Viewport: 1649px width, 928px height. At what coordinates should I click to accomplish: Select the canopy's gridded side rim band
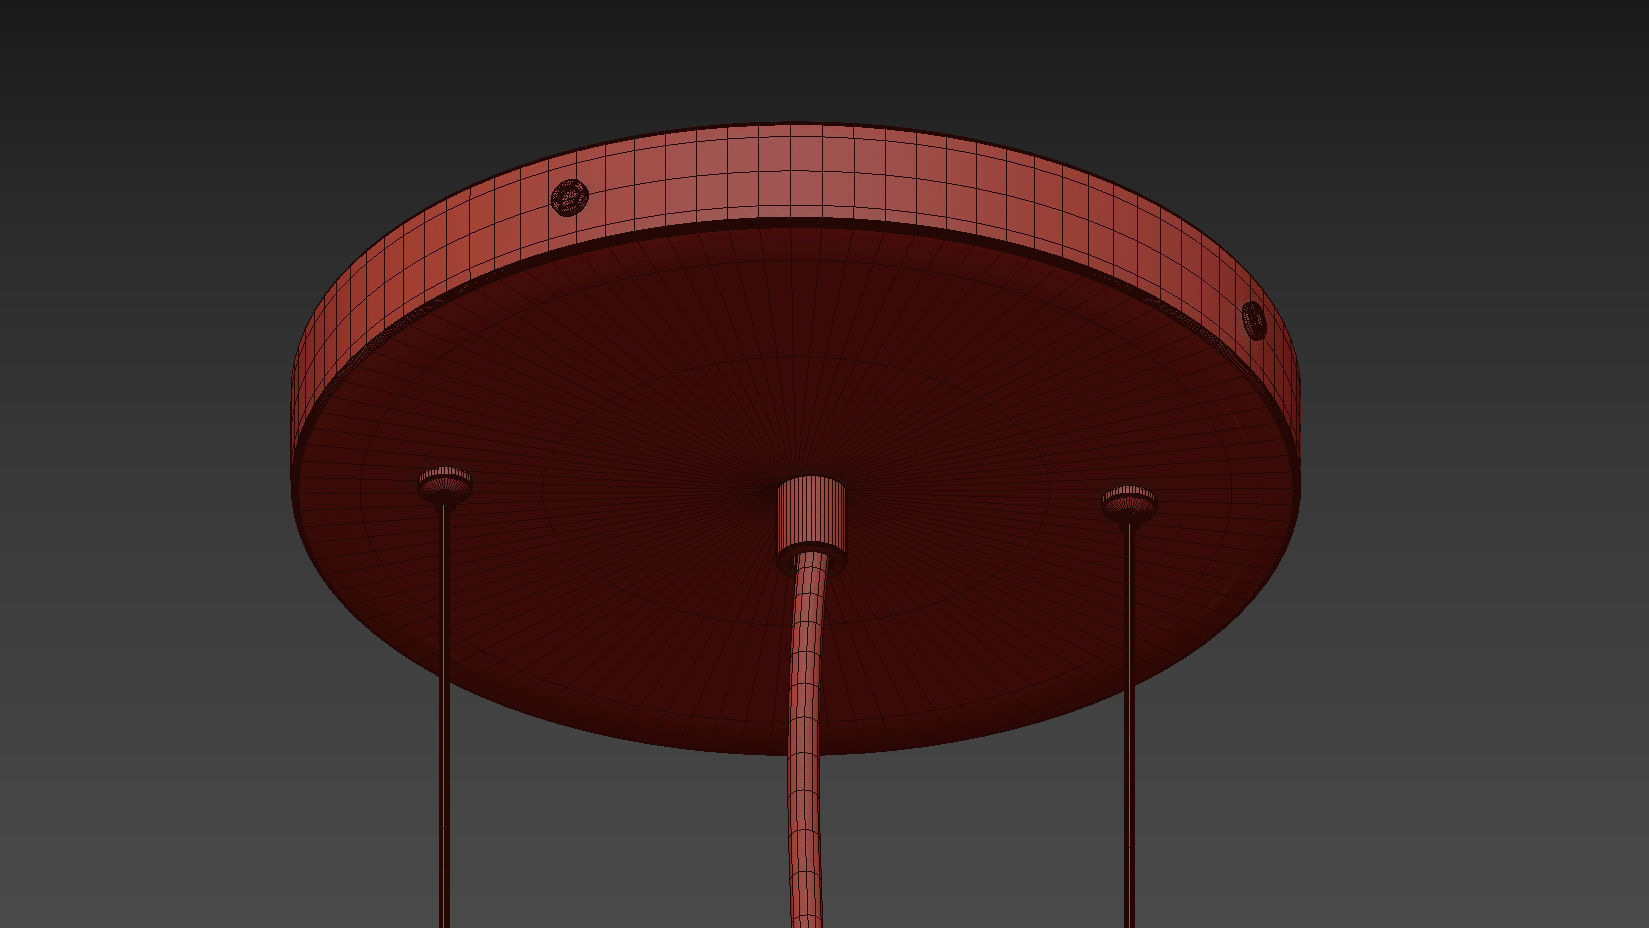(x=795, y=173)
